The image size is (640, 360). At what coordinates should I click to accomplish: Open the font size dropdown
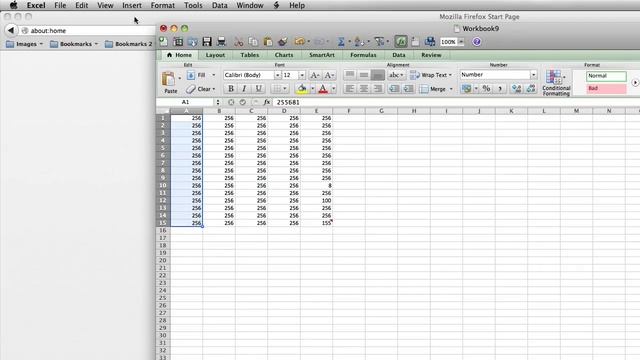pos(302,75)
